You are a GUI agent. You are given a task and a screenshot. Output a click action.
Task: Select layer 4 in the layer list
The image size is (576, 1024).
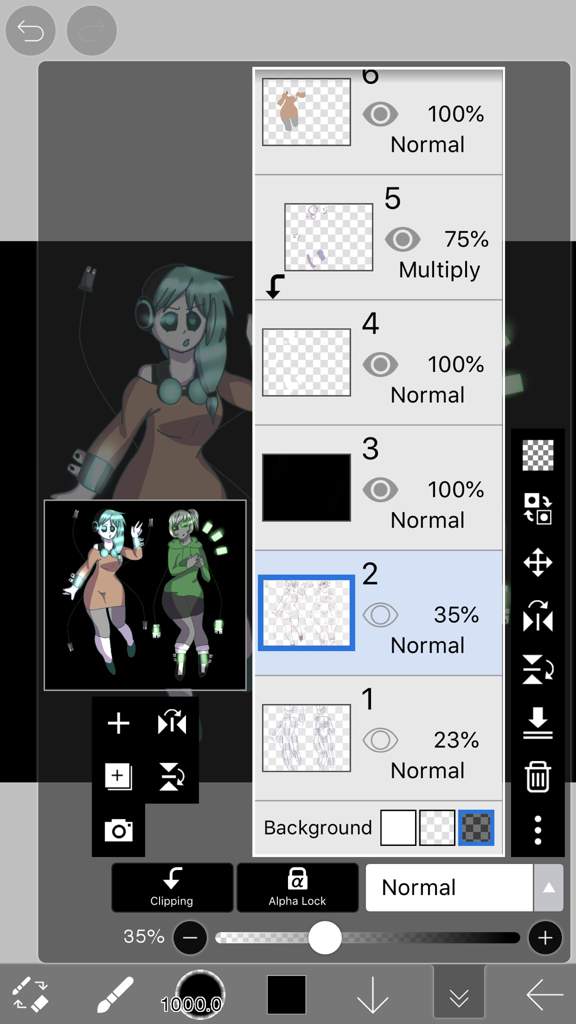tap(378, 363)
